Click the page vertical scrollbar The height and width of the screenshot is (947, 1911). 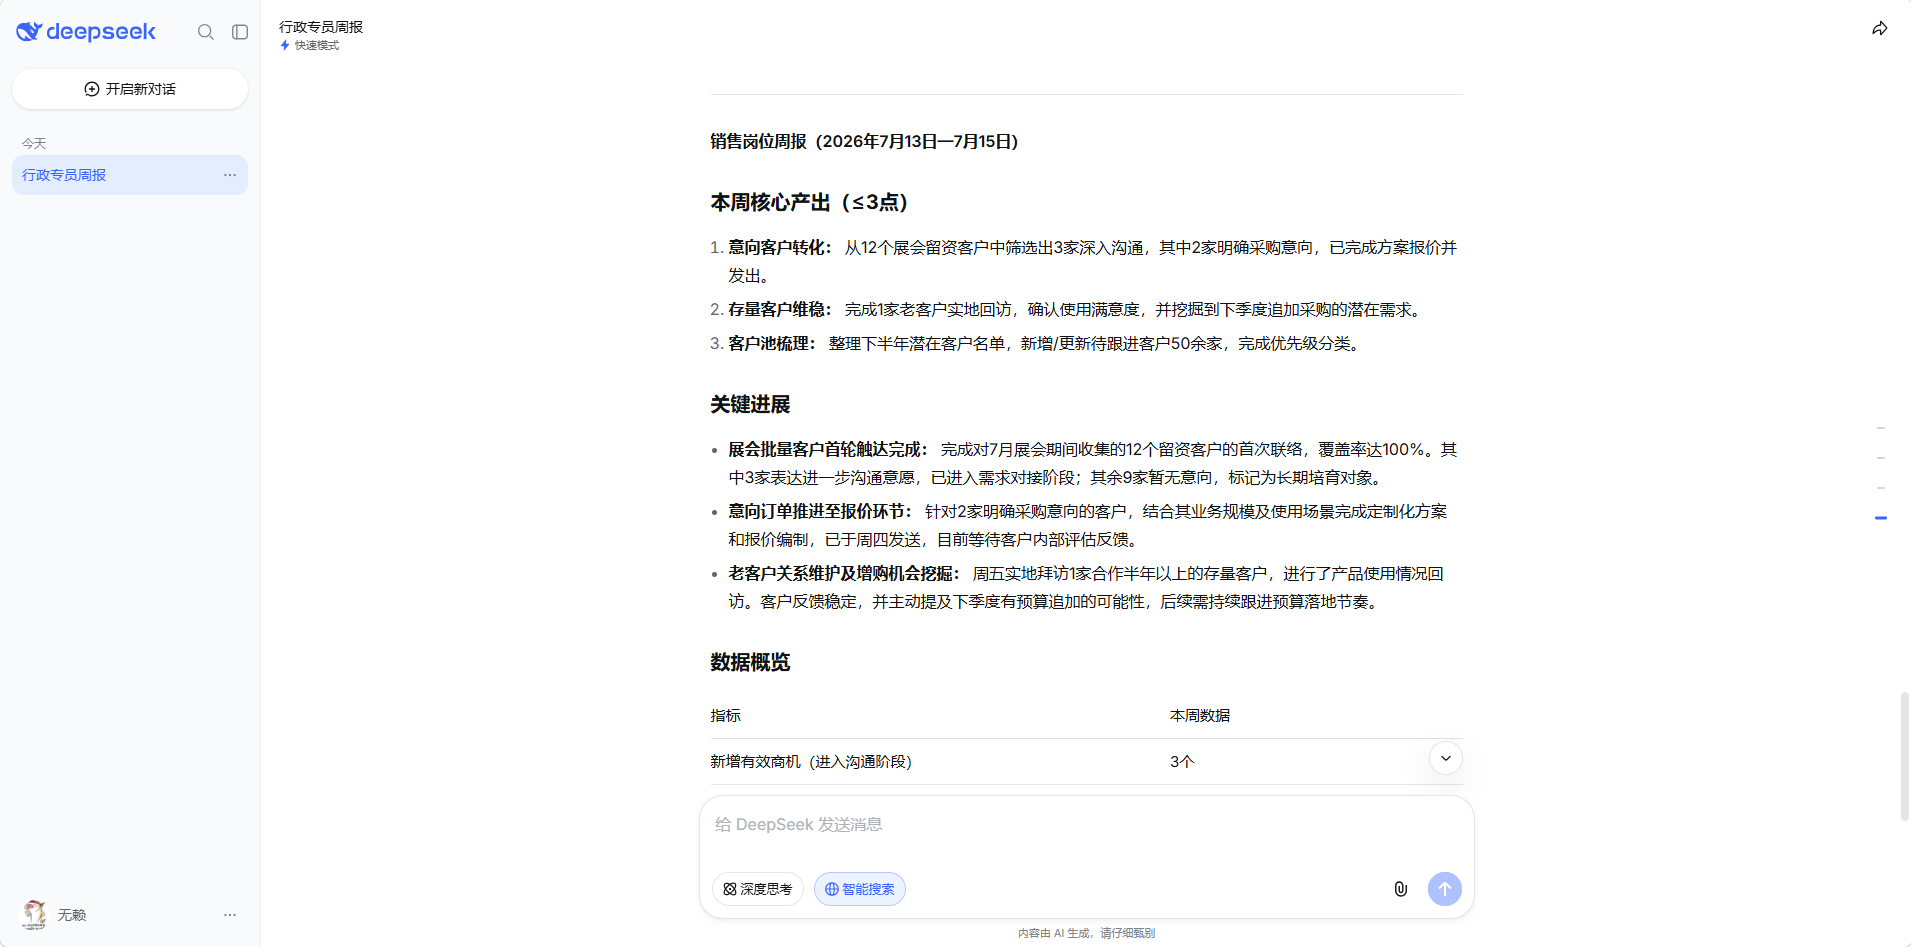pyautogui.click(x=1905, y=756)
